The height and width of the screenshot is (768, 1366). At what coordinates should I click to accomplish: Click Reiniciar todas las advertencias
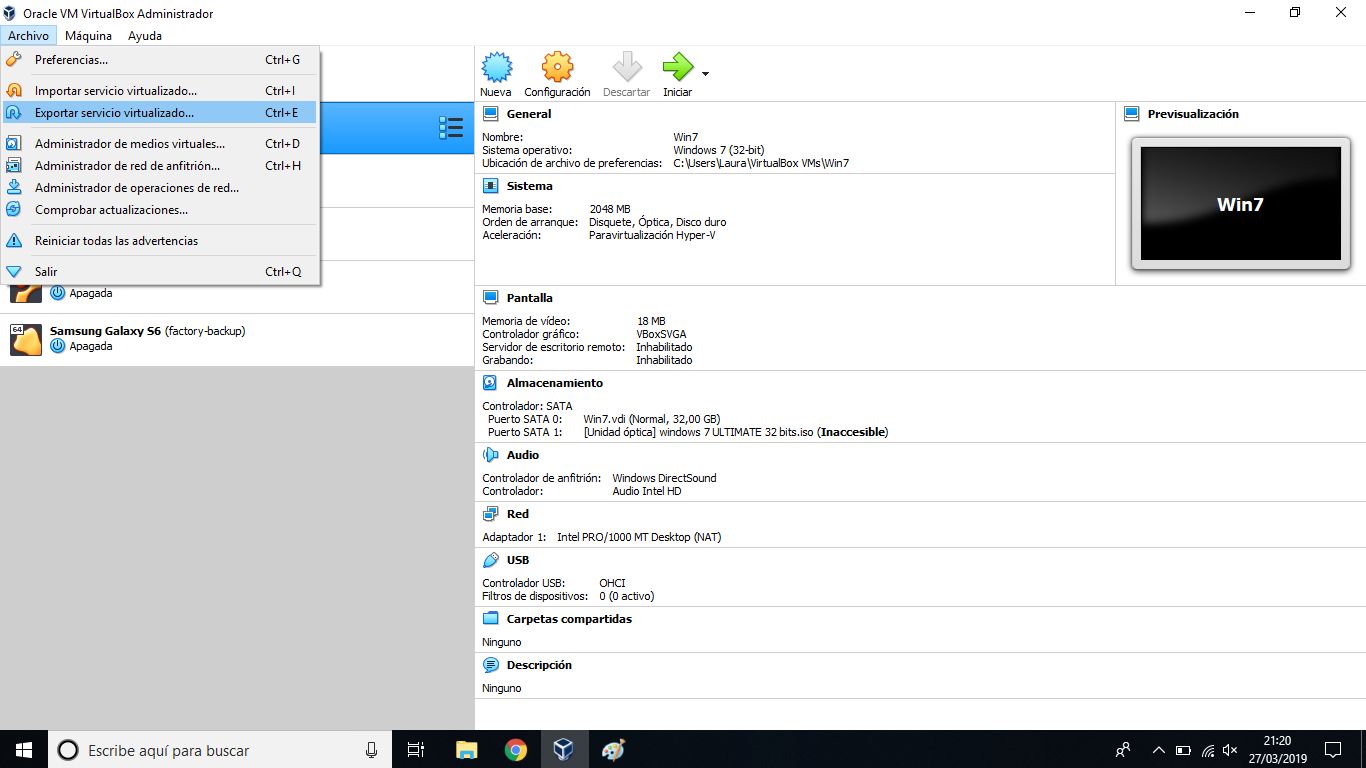tap(116, 241)
